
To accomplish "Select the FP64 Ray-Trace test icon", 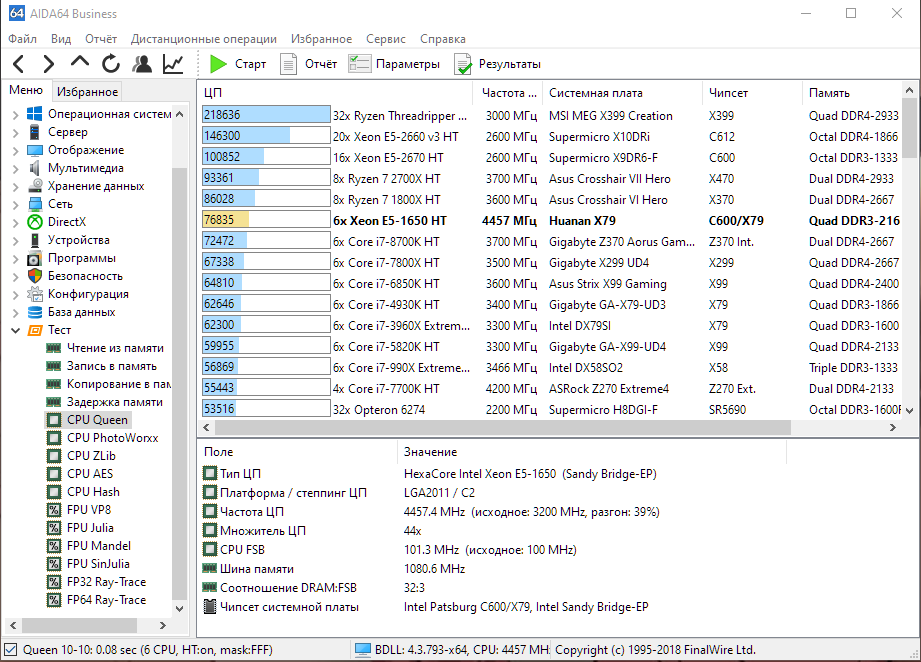I will [x=53, y=600].
